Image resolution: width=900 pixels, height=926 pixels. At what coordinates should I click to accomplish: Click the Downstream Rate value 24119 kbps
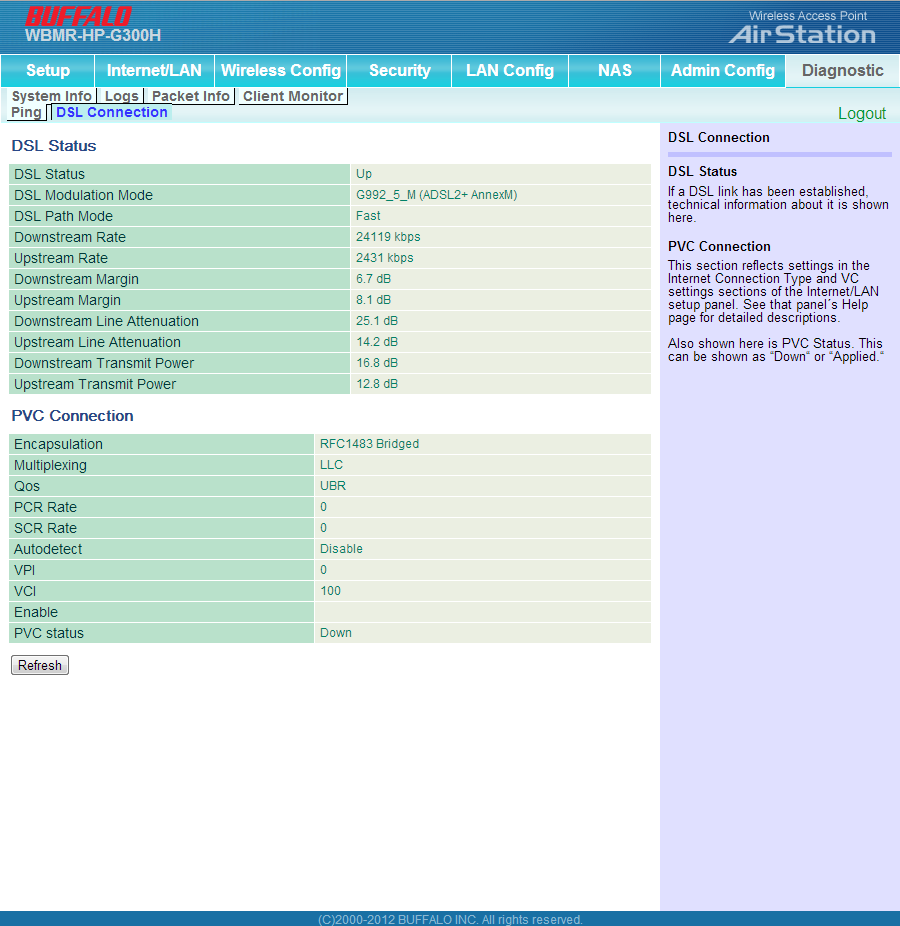pos(388,237)
